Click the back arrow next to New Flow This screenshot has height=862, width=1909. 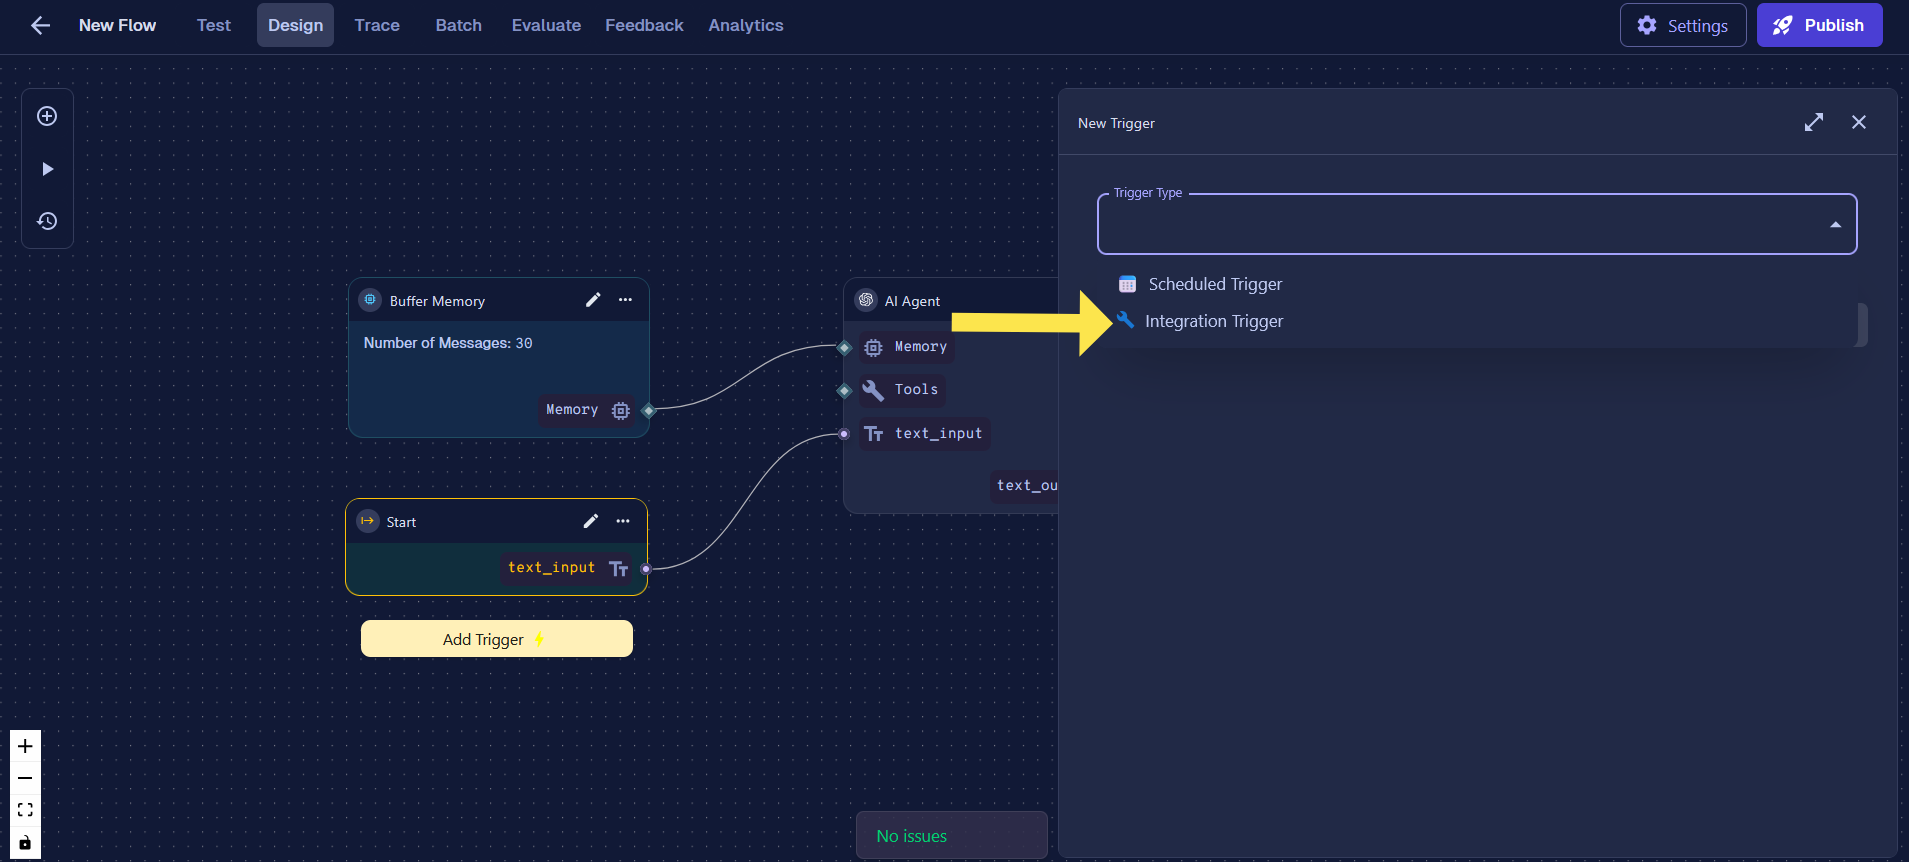40,26
